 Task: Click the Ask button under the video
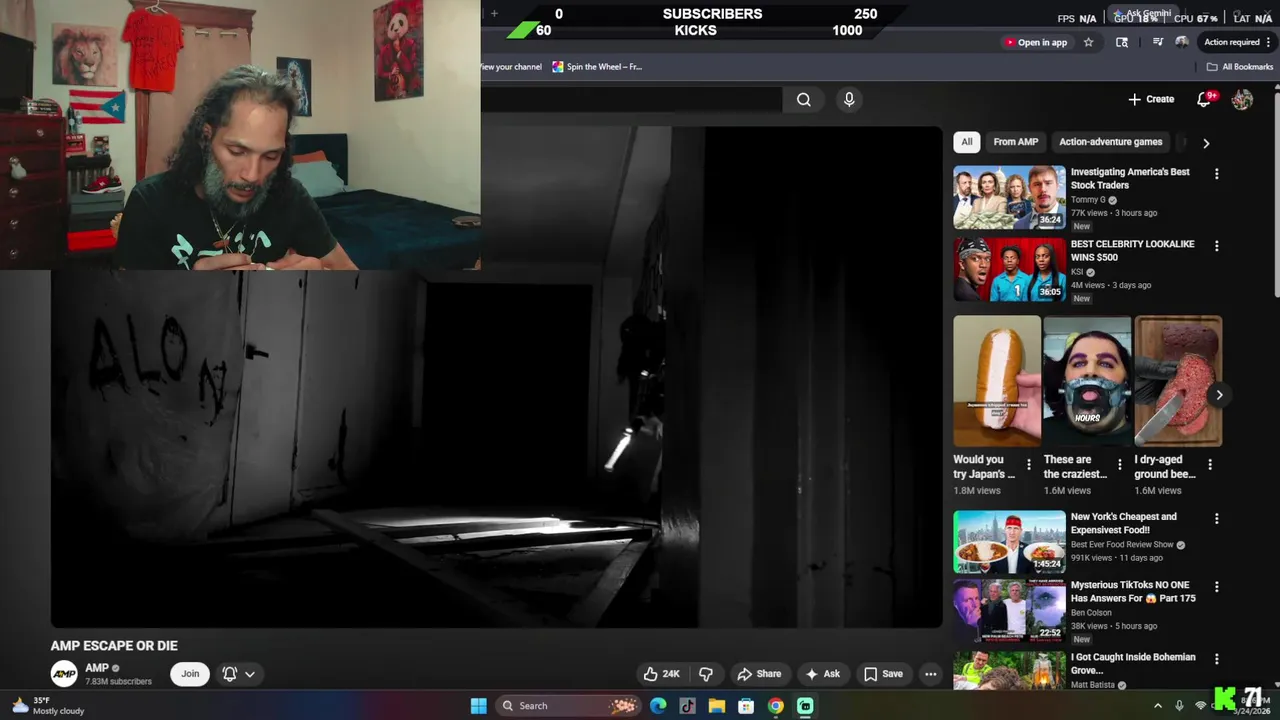coord(823,674)
